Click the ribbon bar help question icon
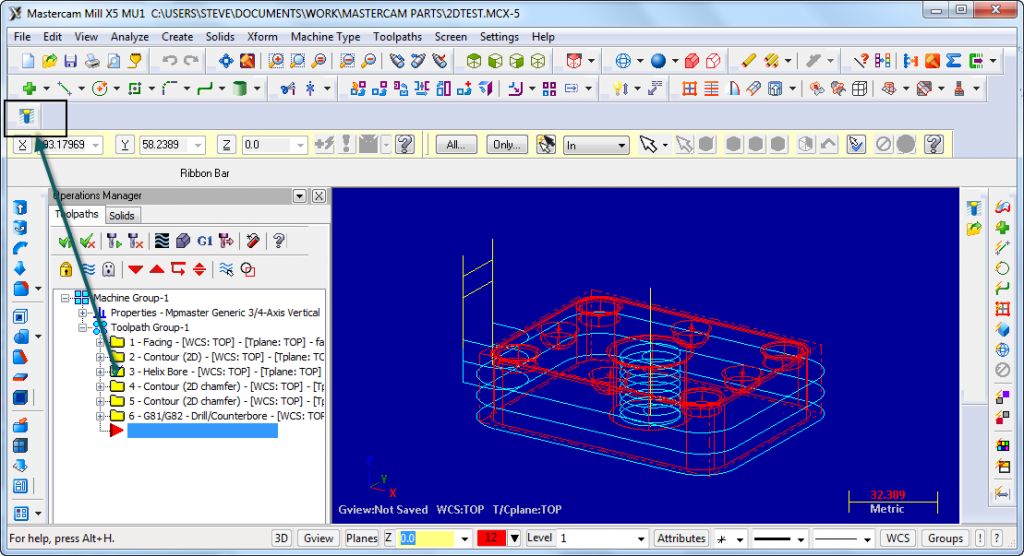The height and width of the screenshot is (556, 1024). tap(934, 144)
